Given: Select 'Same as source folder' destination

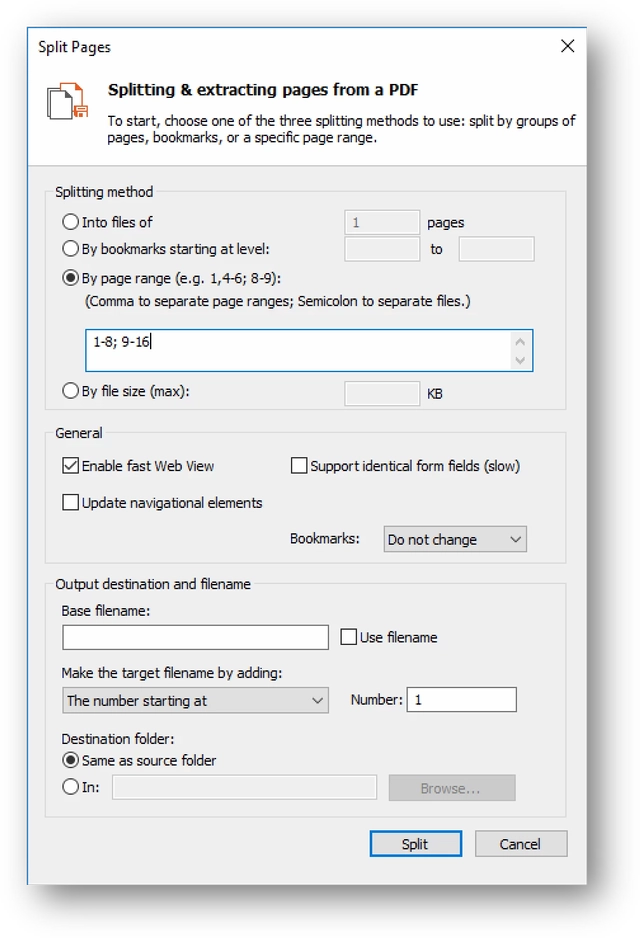Looking at the screenshot, I should click(71, 761).
